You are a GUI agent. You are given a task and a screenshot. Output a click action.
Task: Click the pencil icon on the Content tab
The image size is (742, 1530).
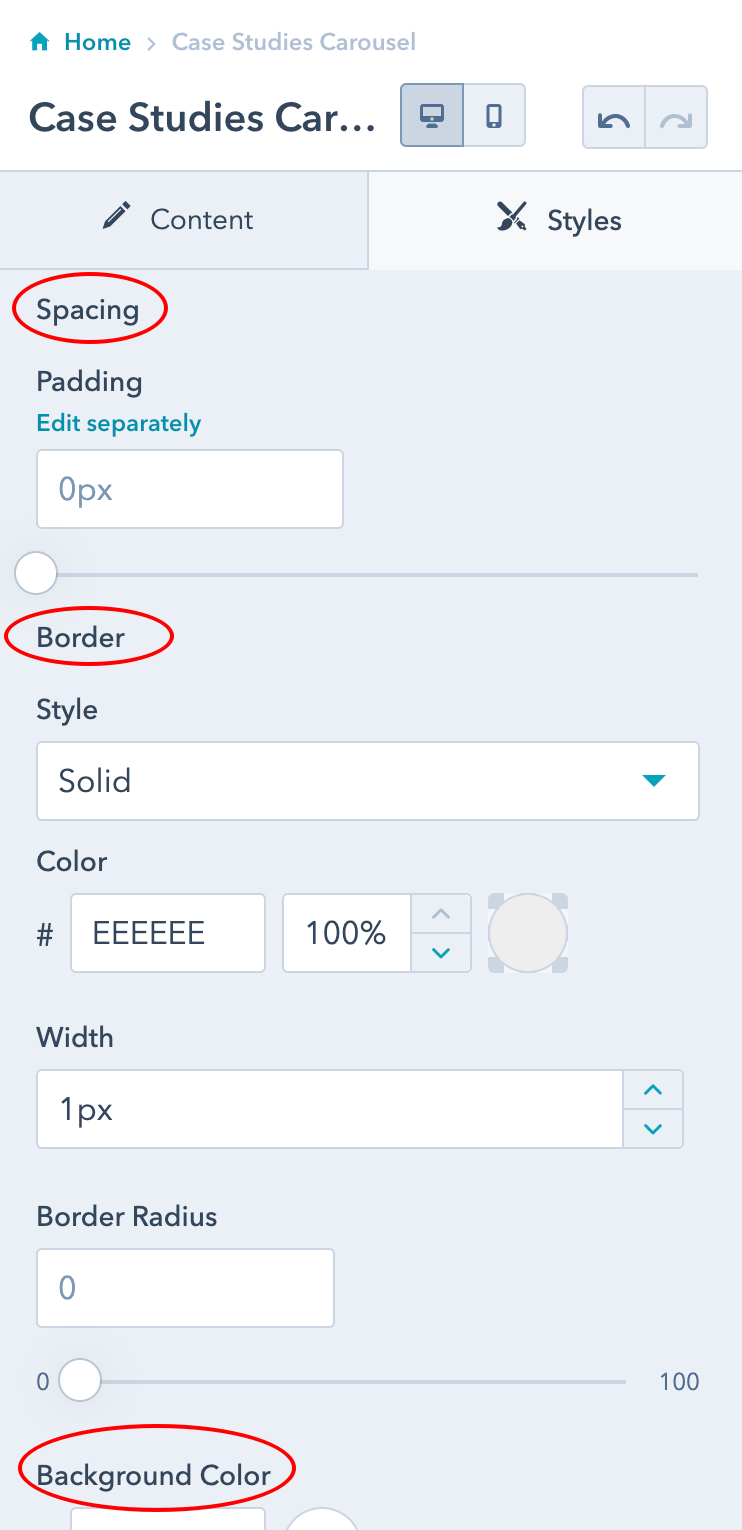(x=117, y=217)
